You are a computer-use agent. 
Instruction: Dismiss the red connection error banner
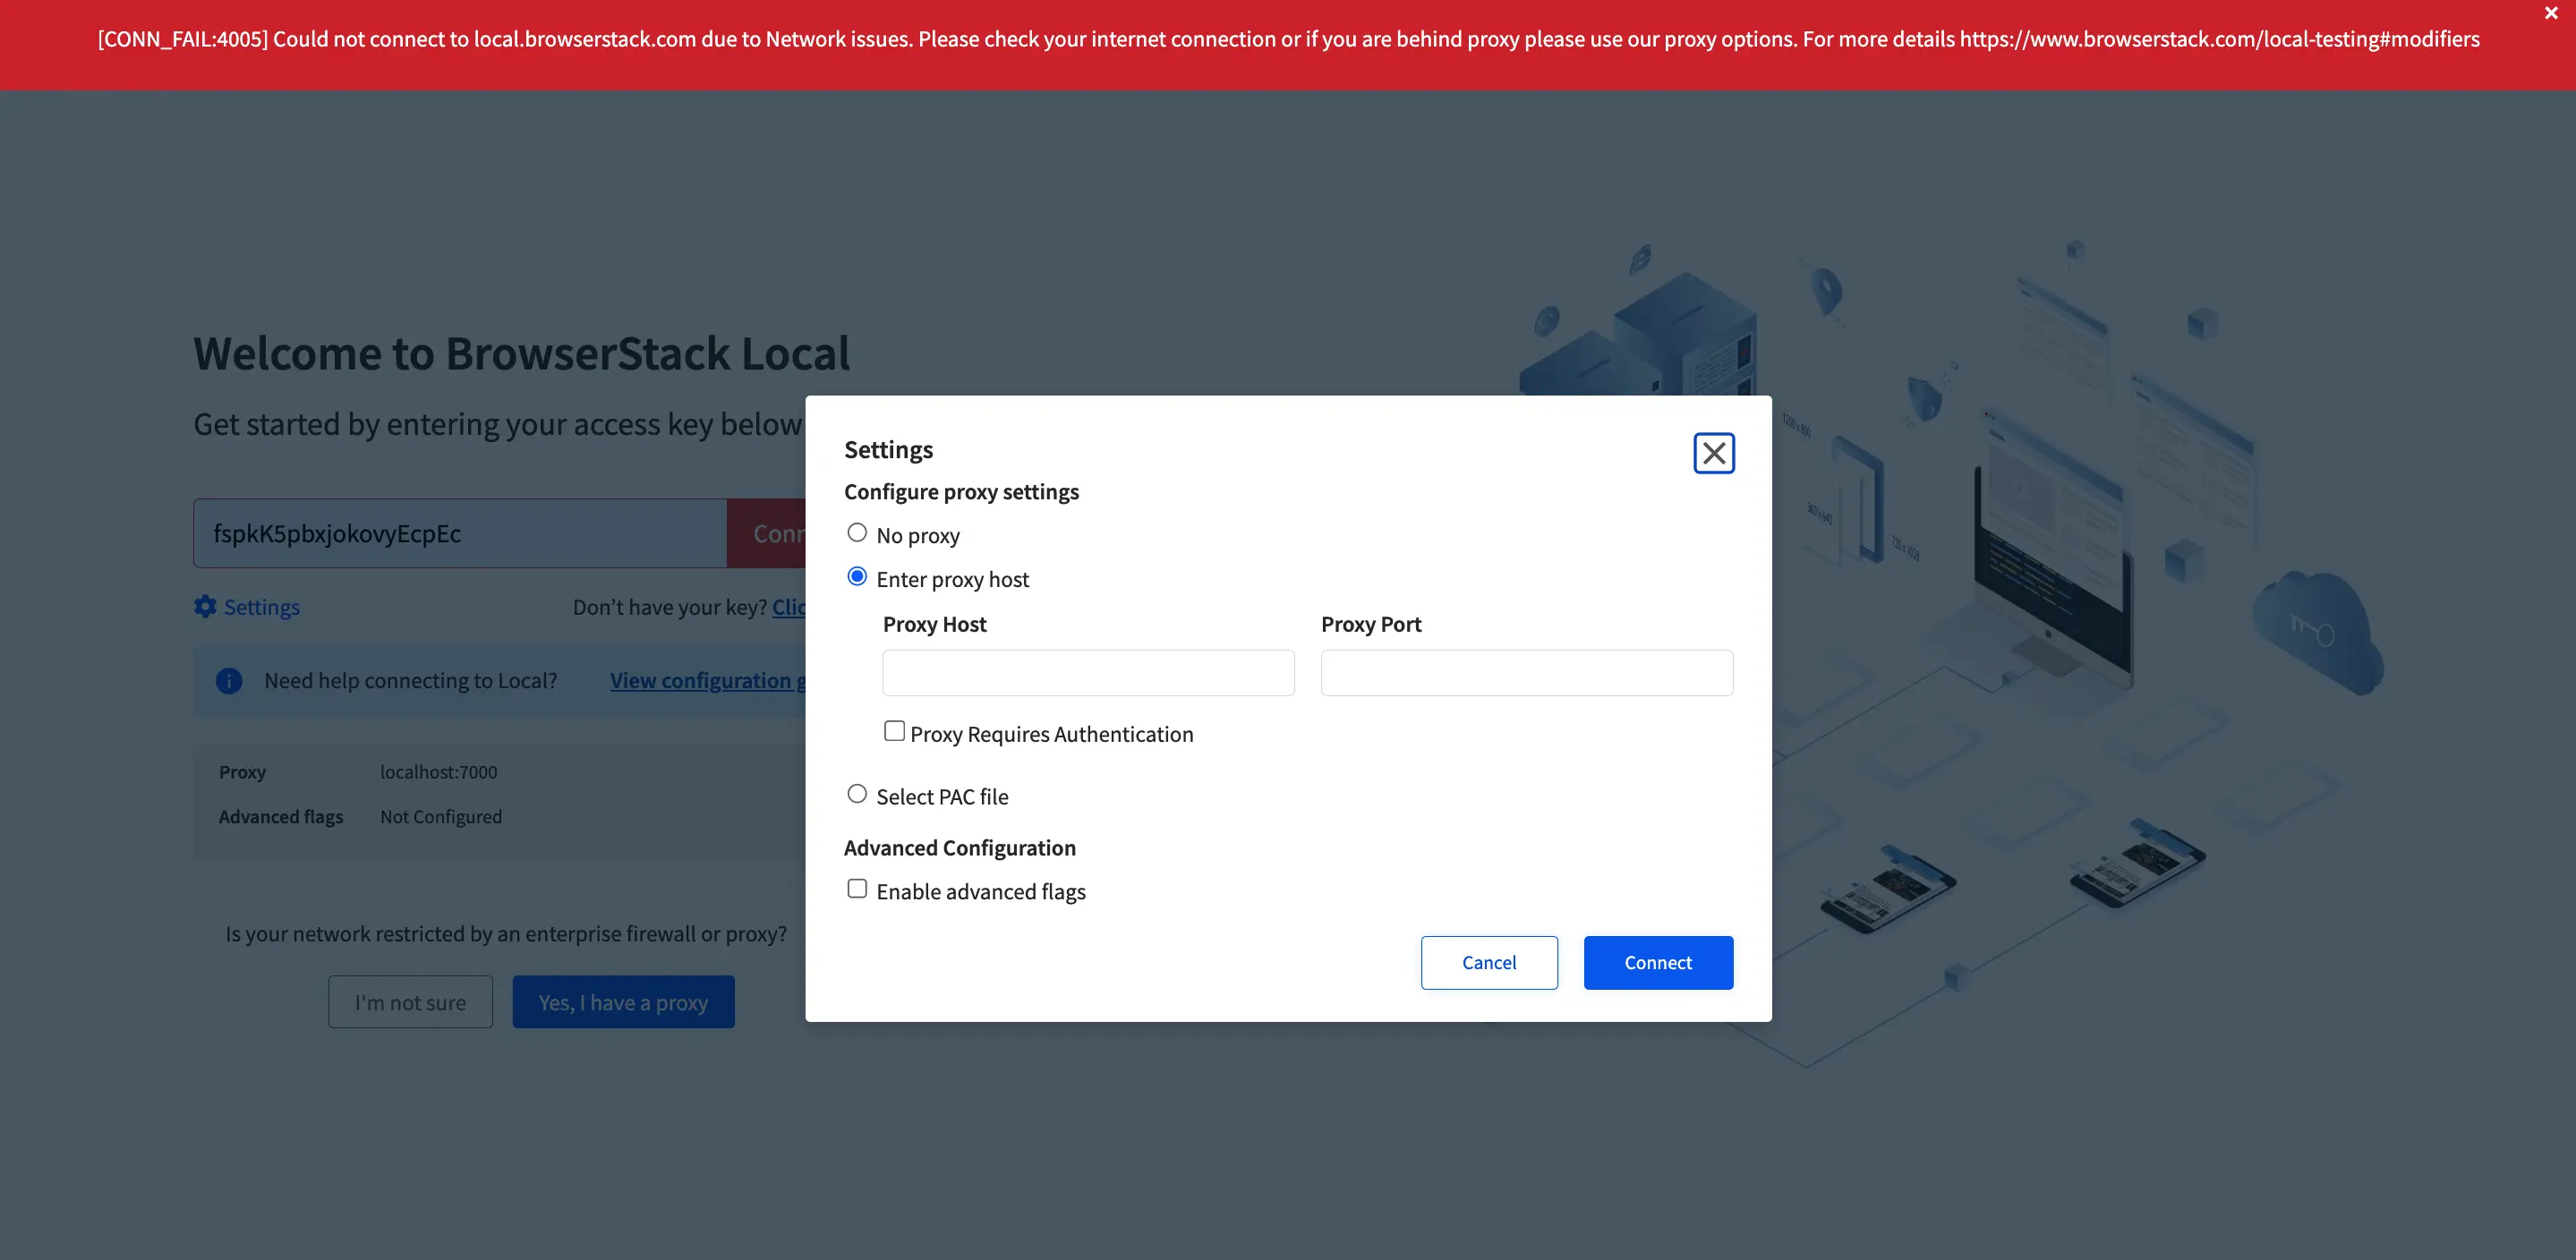pyautogui.click(x=2550, y=13)
